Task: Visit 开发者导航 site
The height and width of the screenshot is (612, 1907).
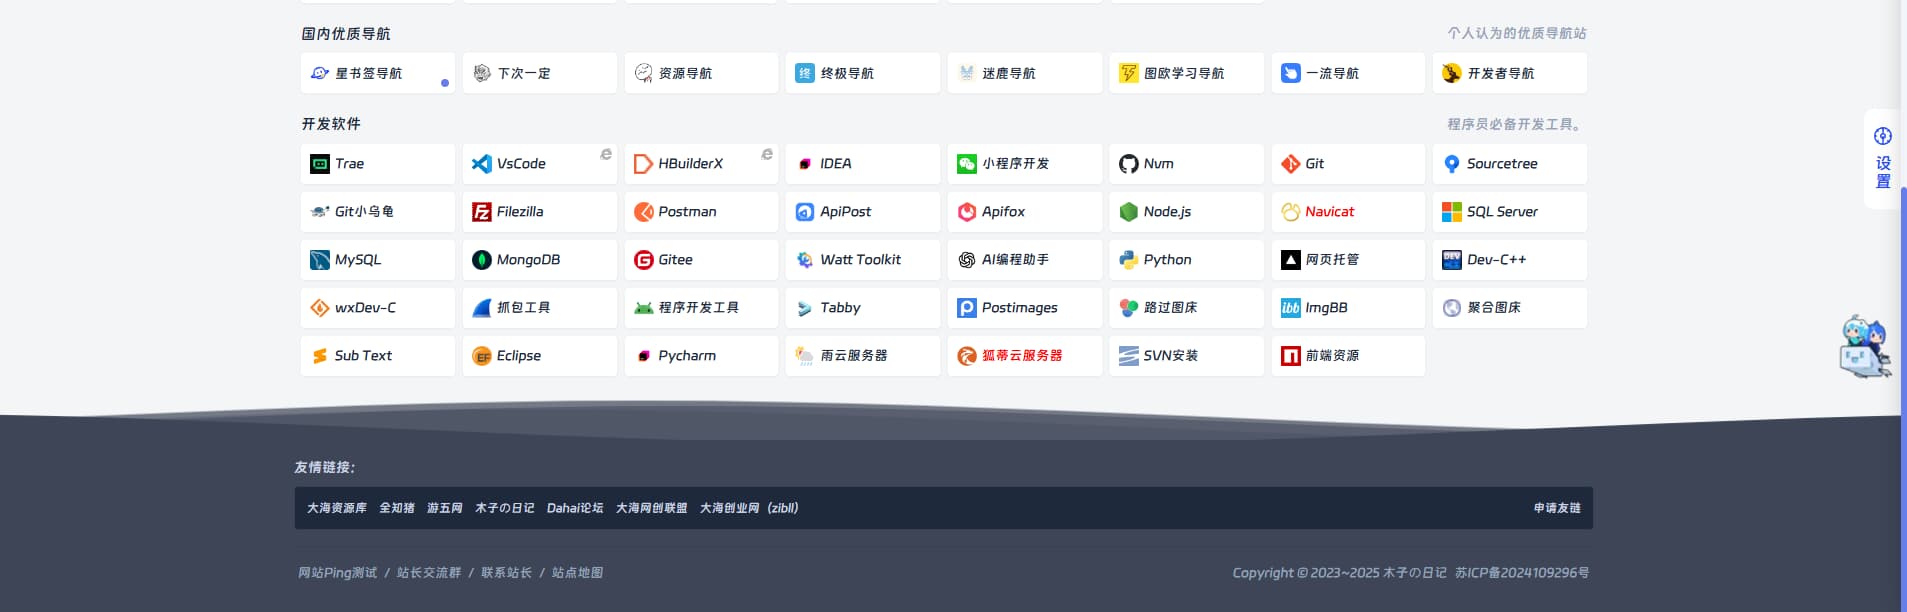Action: pos(1510,73)
